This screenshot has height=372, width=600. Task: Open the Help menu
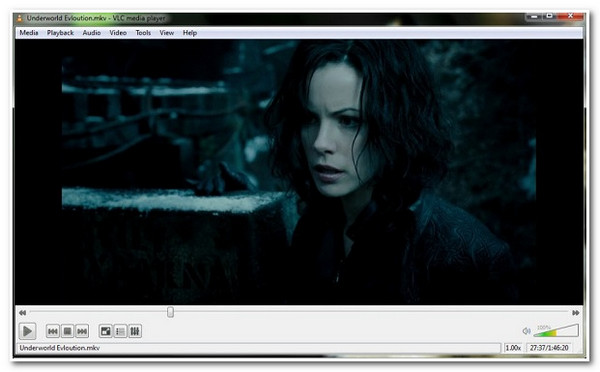(189, 33)
